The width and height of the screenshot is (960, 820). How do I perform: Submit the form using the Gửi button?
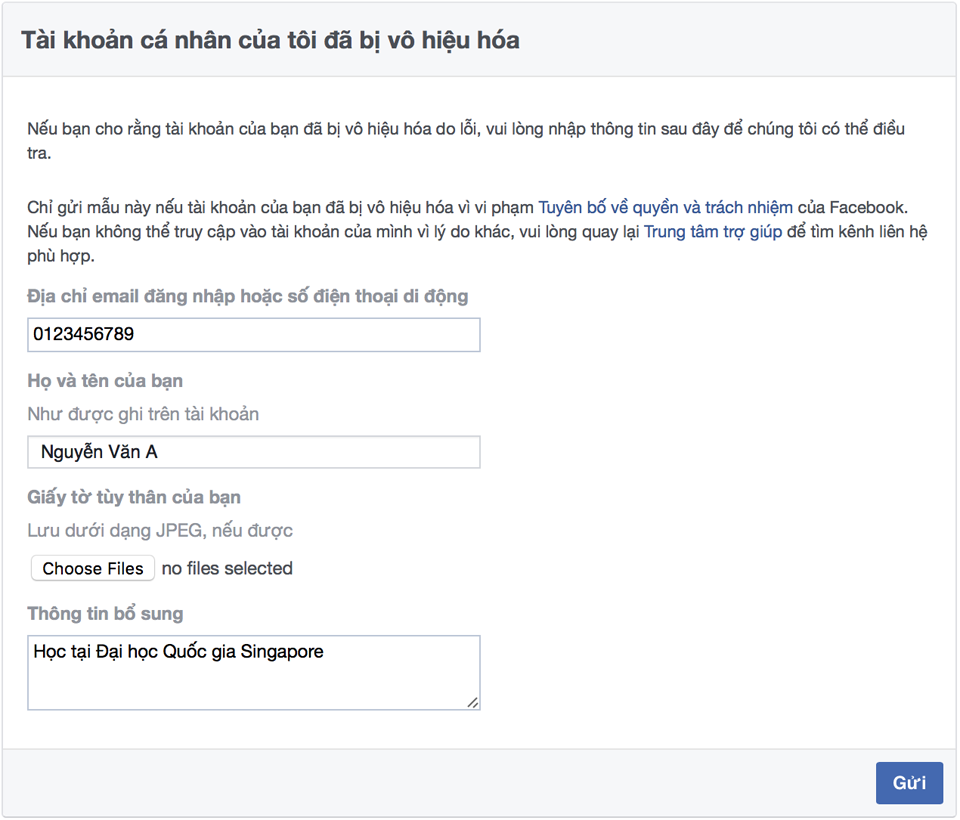point(909,783)
